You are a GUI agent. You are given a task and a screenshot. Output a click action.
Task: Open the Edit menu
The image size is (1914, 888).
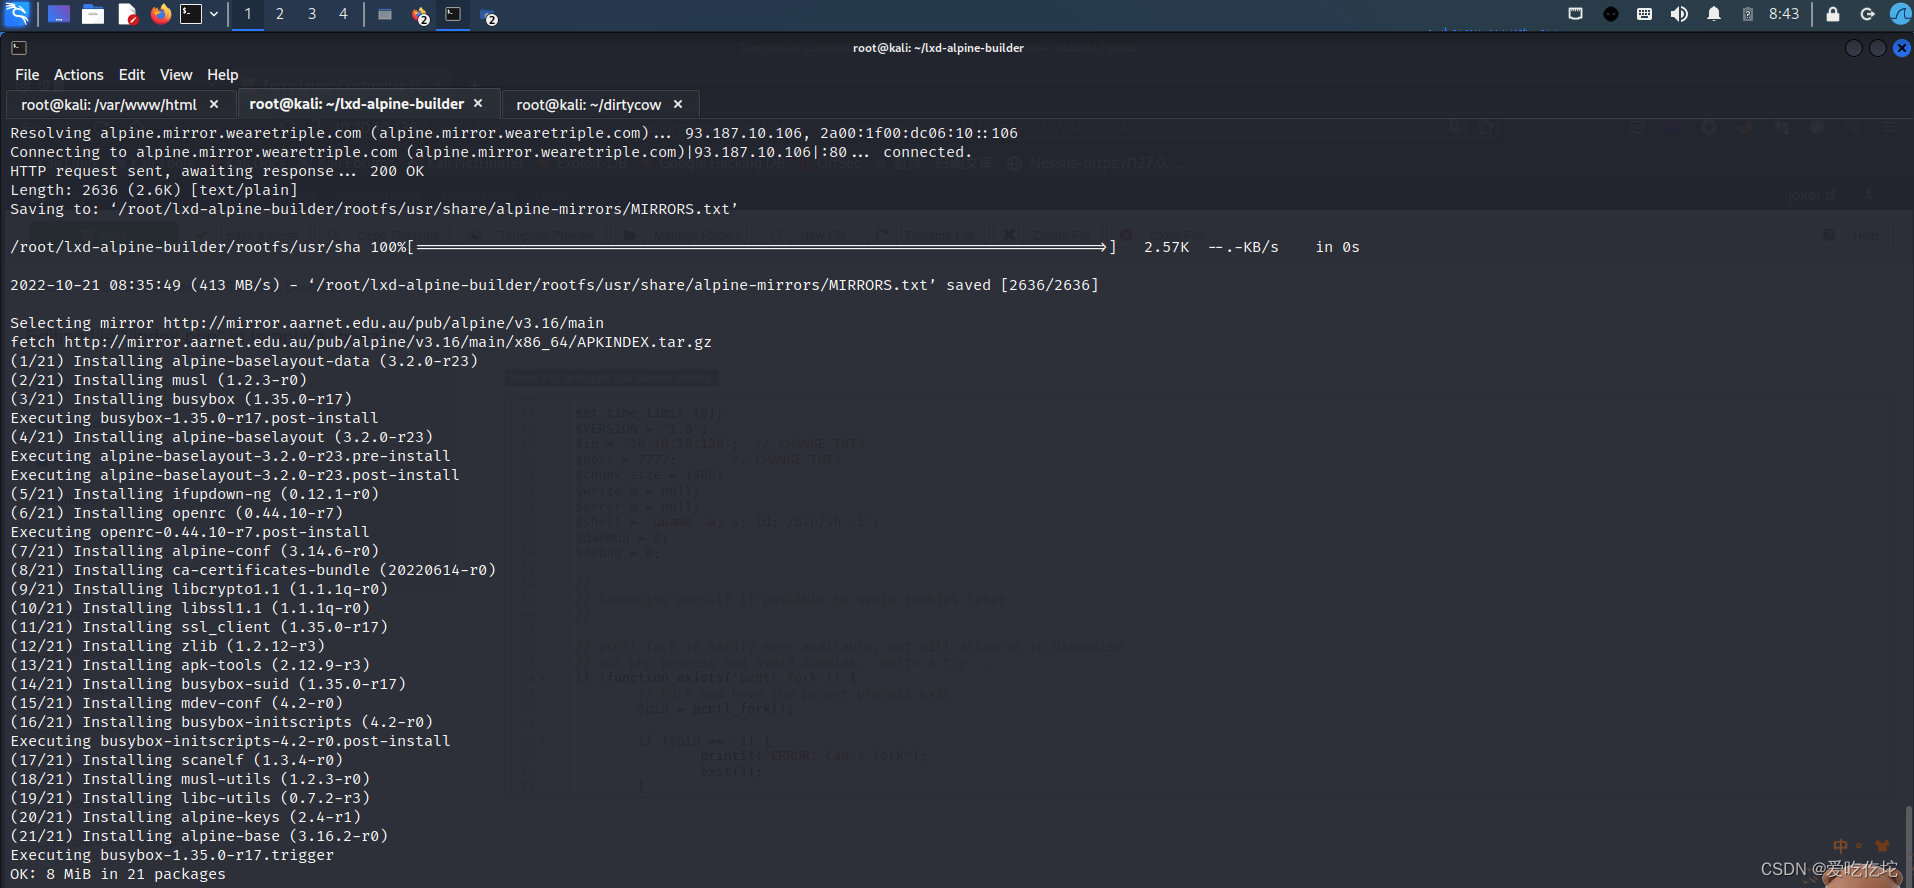click(131, 75)
